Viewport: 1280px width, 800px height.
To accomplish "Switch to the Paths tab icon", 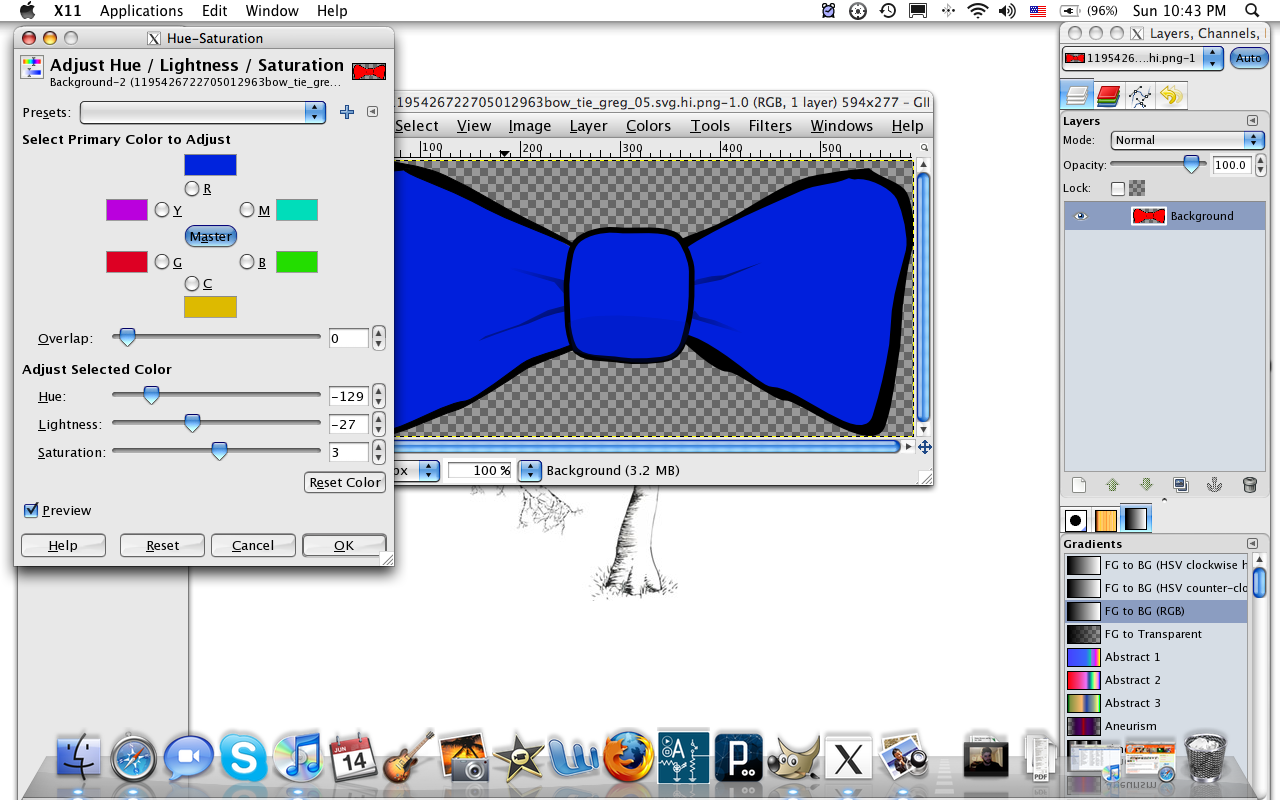I will click(x=1139, y=96).
